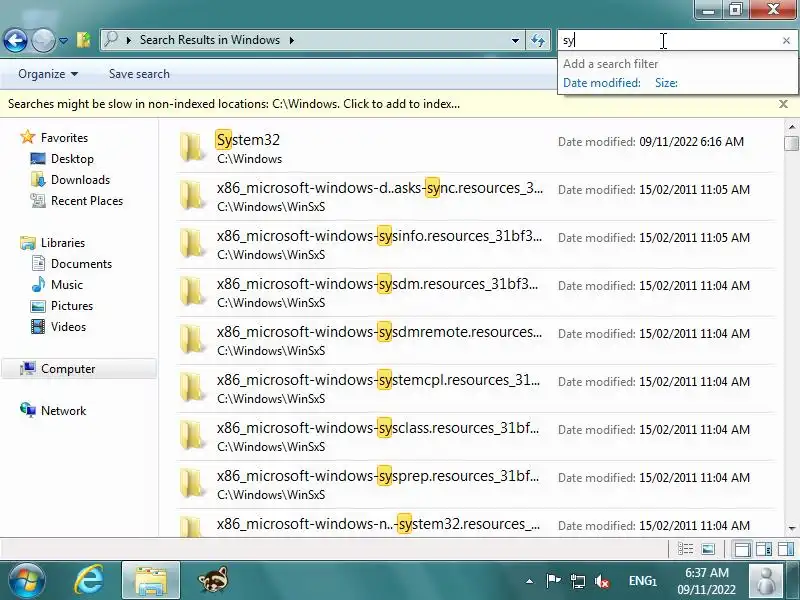Switch to details view icon at bottom
The width and height of the screenshot is (800, 600).
click(685, 549)
